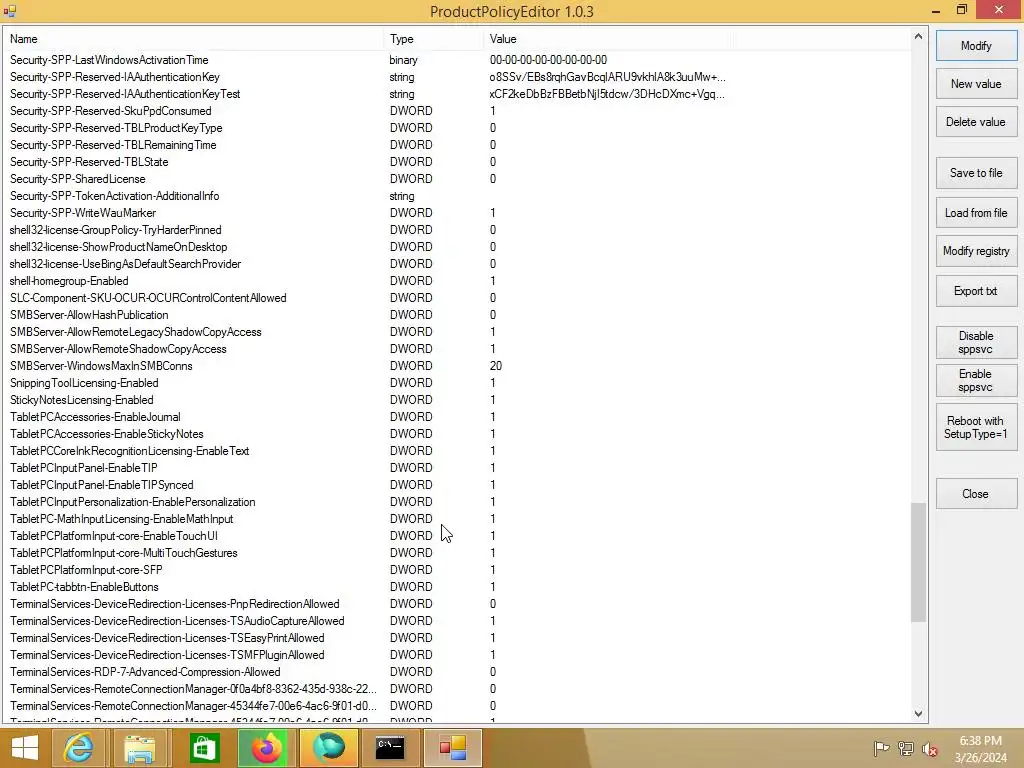Select RemoteConnectionManager-0f0a4bf8 entry

click(x=457, y=688)
